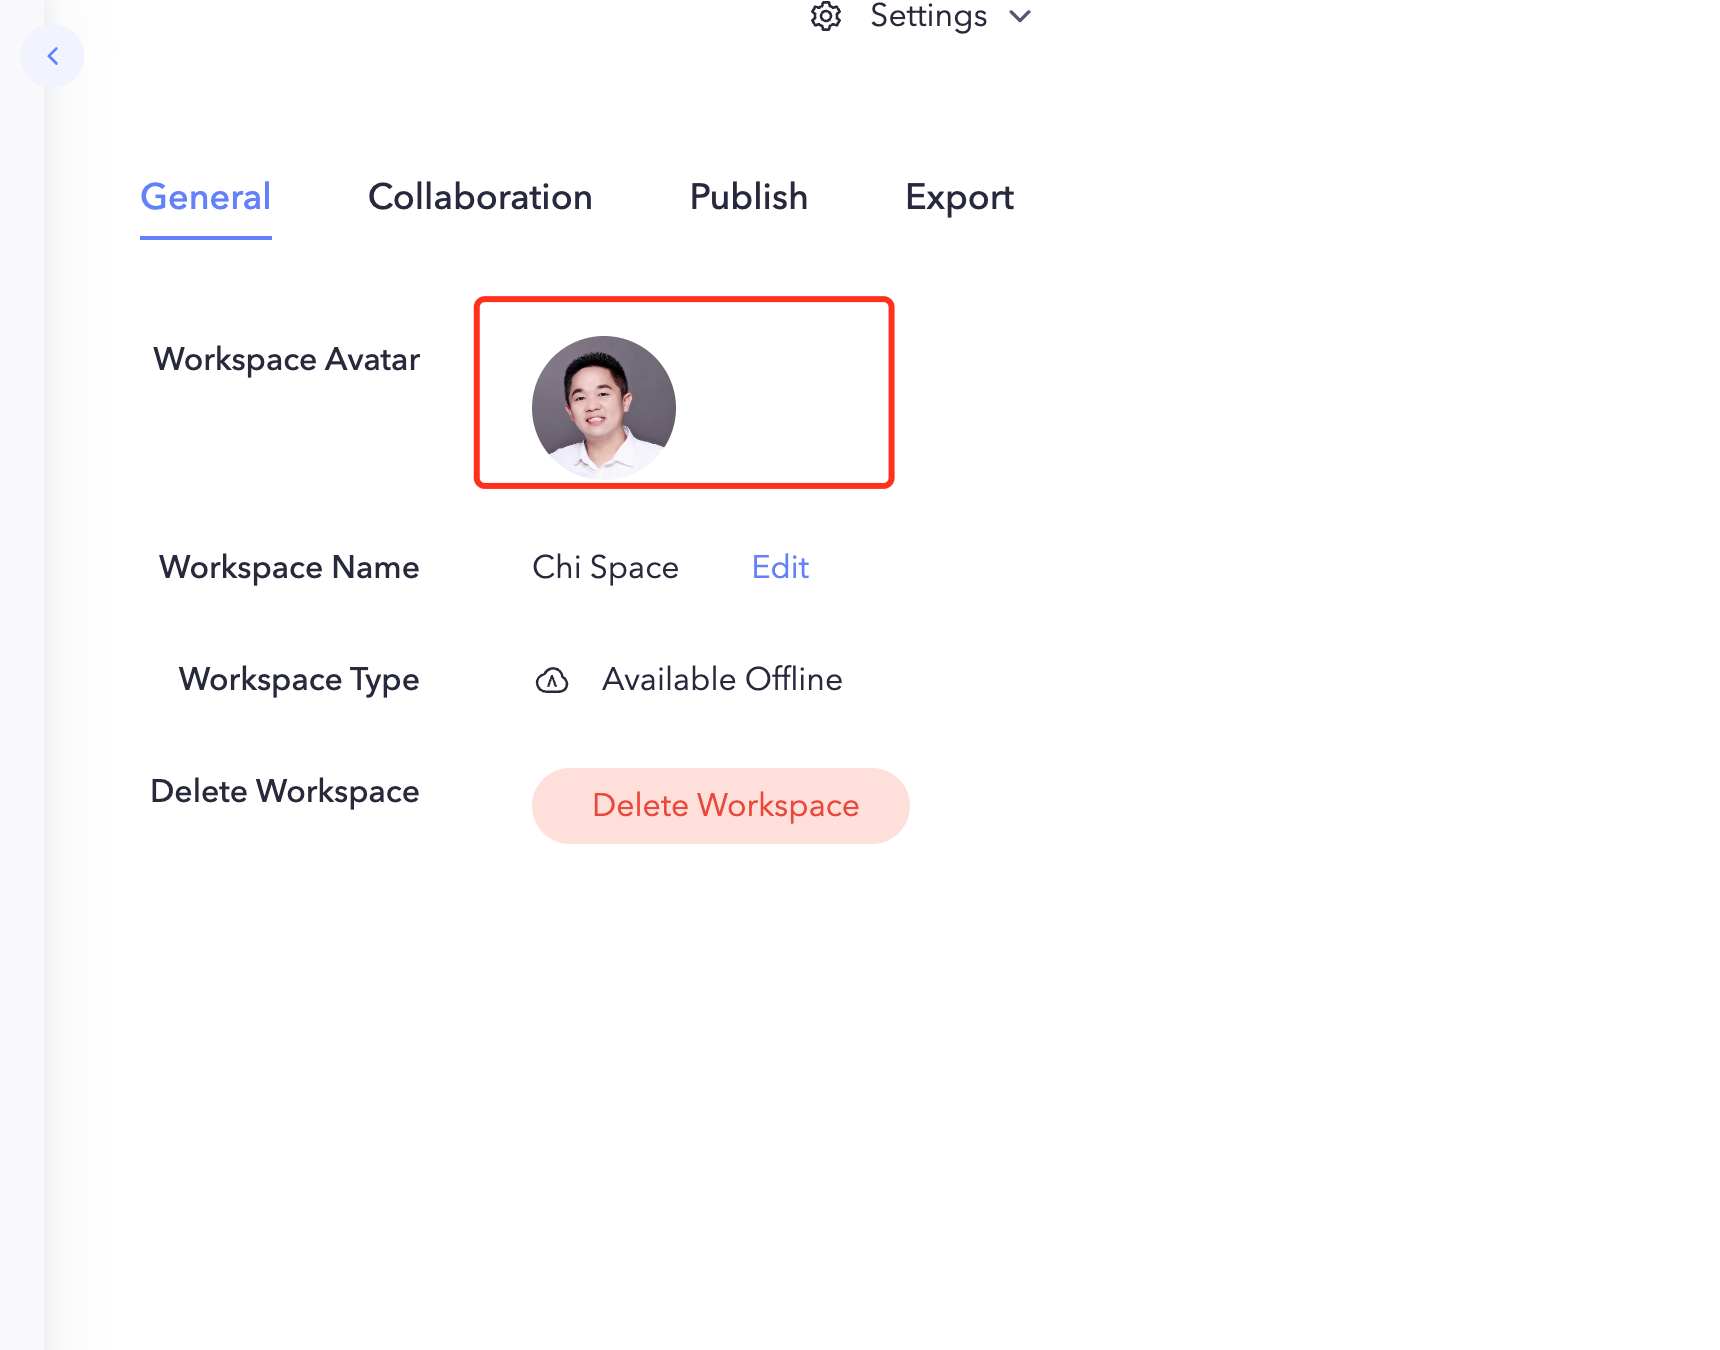Click the circular avatar inside the red box
This screenshot has height=1350, width=1720.
[x=603, y=407]
